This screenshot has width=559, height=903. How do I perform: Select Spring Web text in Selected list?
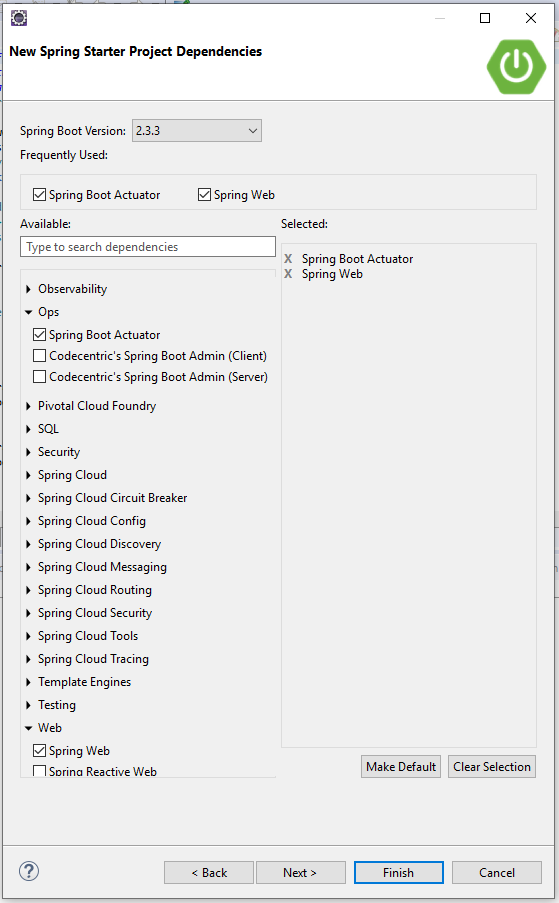point(332,274)
